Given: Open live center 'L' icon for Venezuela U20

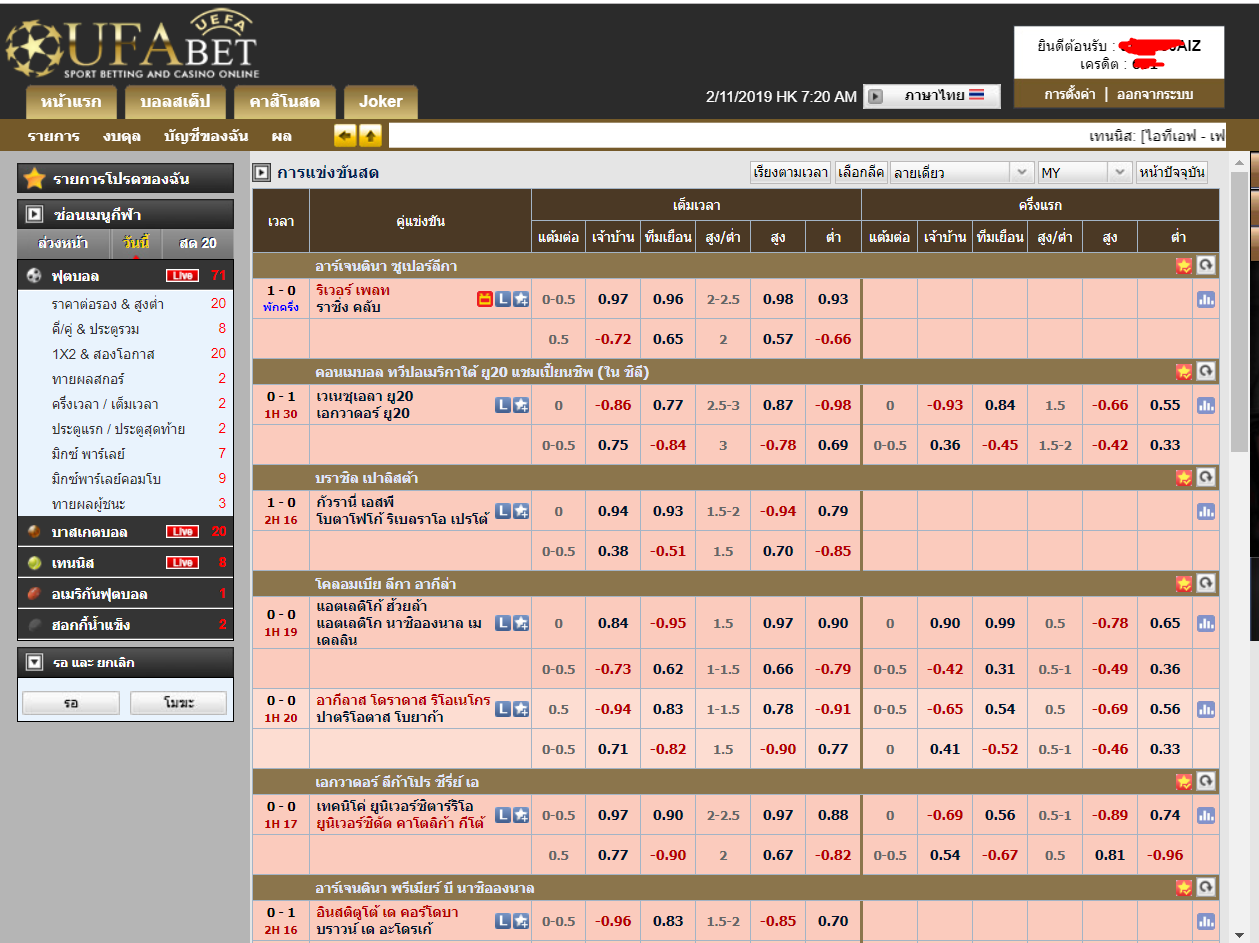Looking at the screenshot, I should coord(503,405).
